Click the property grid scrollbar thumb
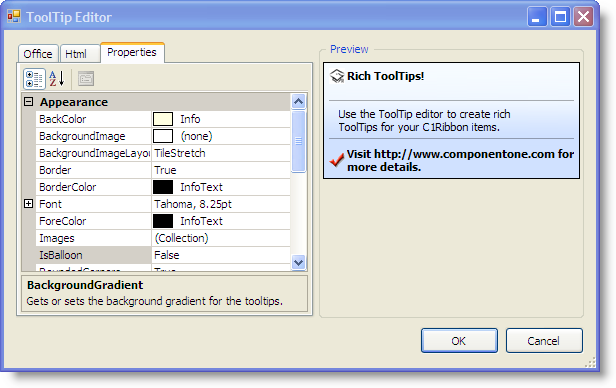The image size is (616, 388). 299,141
